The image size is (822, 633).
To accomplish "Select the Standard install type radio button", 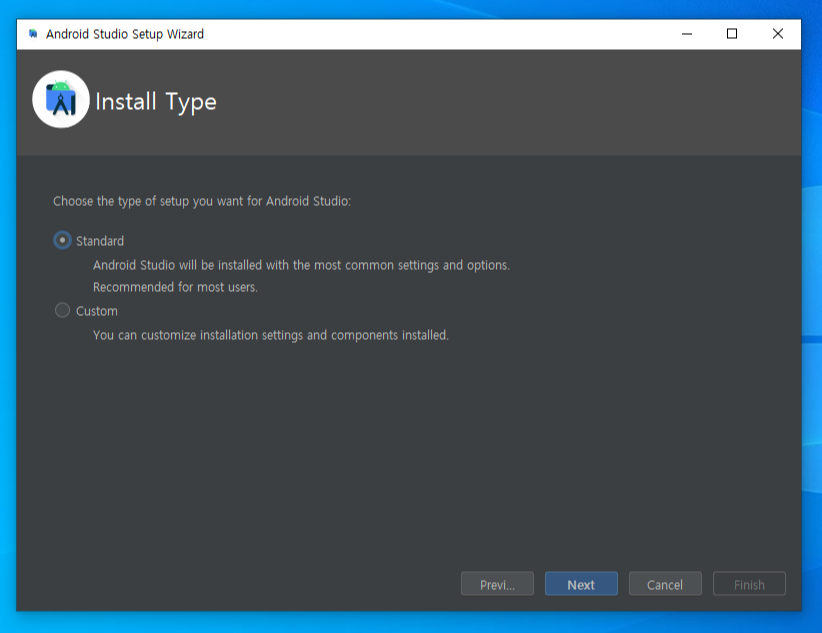I will [x=62, y=241].
